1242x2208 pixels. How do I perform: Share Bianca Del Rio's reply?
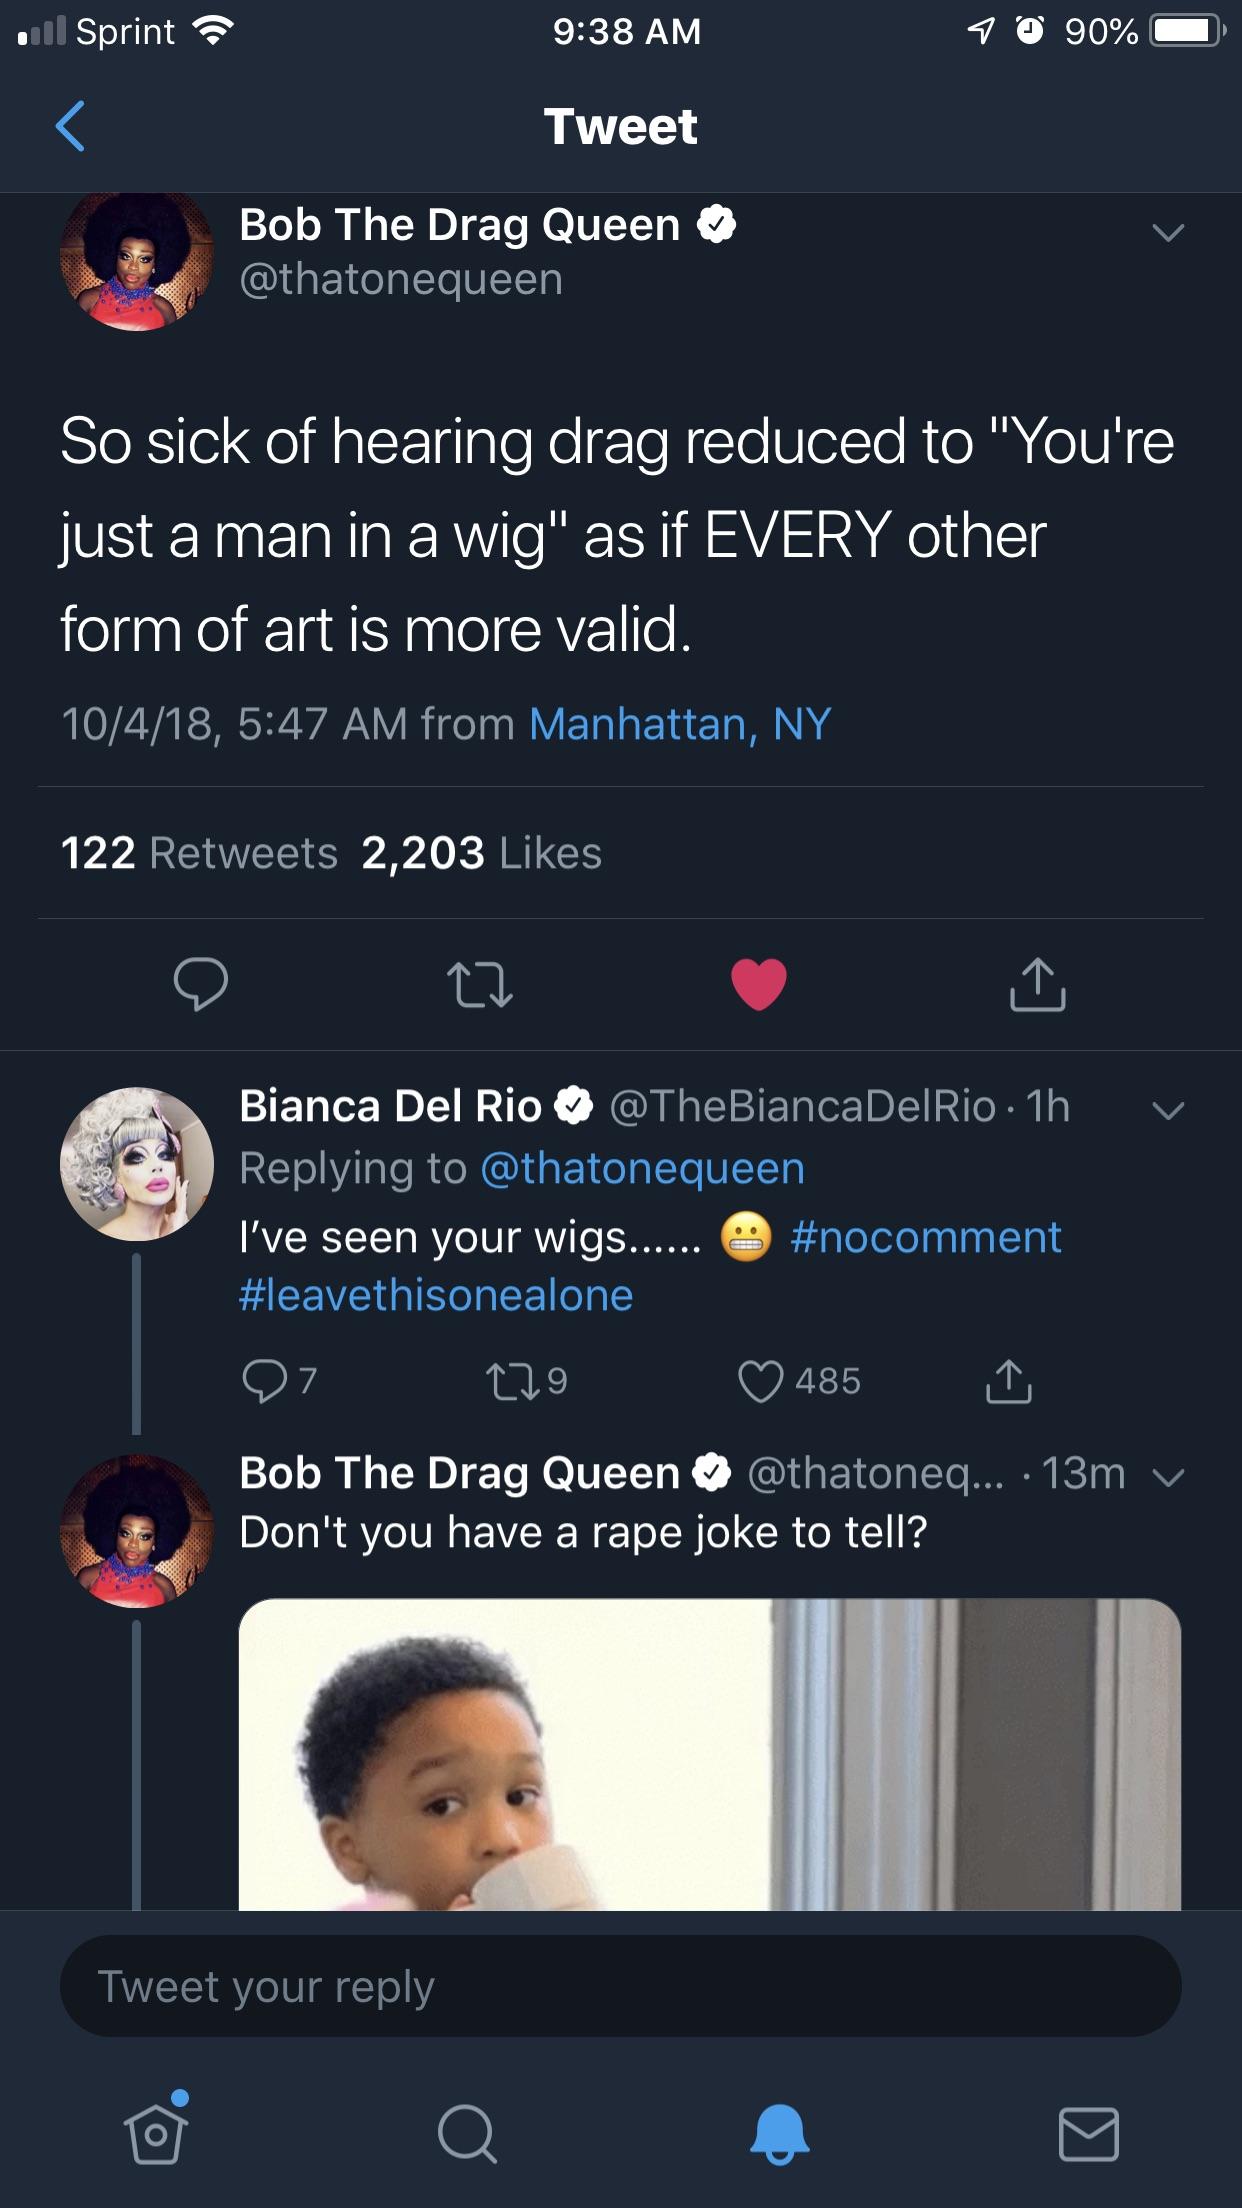pyautogui.click(x=1009, y=1381)
